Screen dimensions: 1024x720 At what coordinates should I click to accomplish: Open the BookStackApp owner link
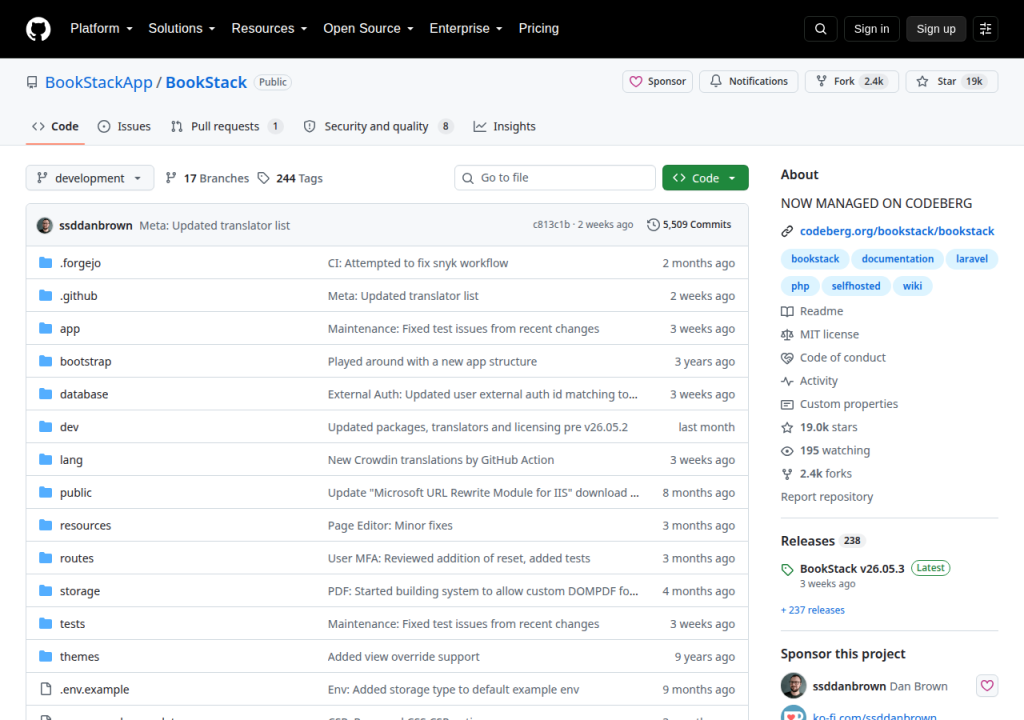tap(99, 82)
